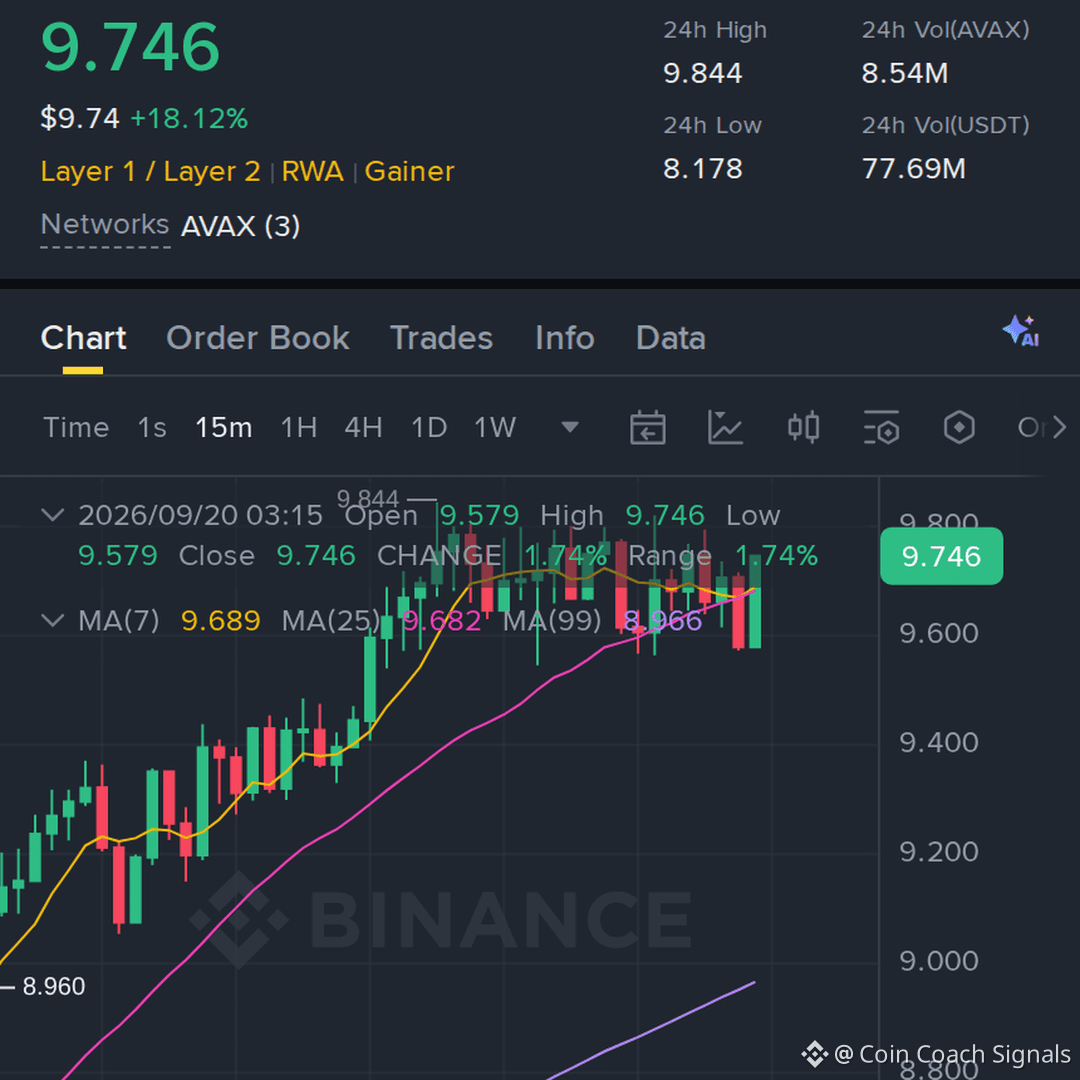The image size is (1080, 1080).
Task: Switch to the Trades tab
Action: pos(442,338)
